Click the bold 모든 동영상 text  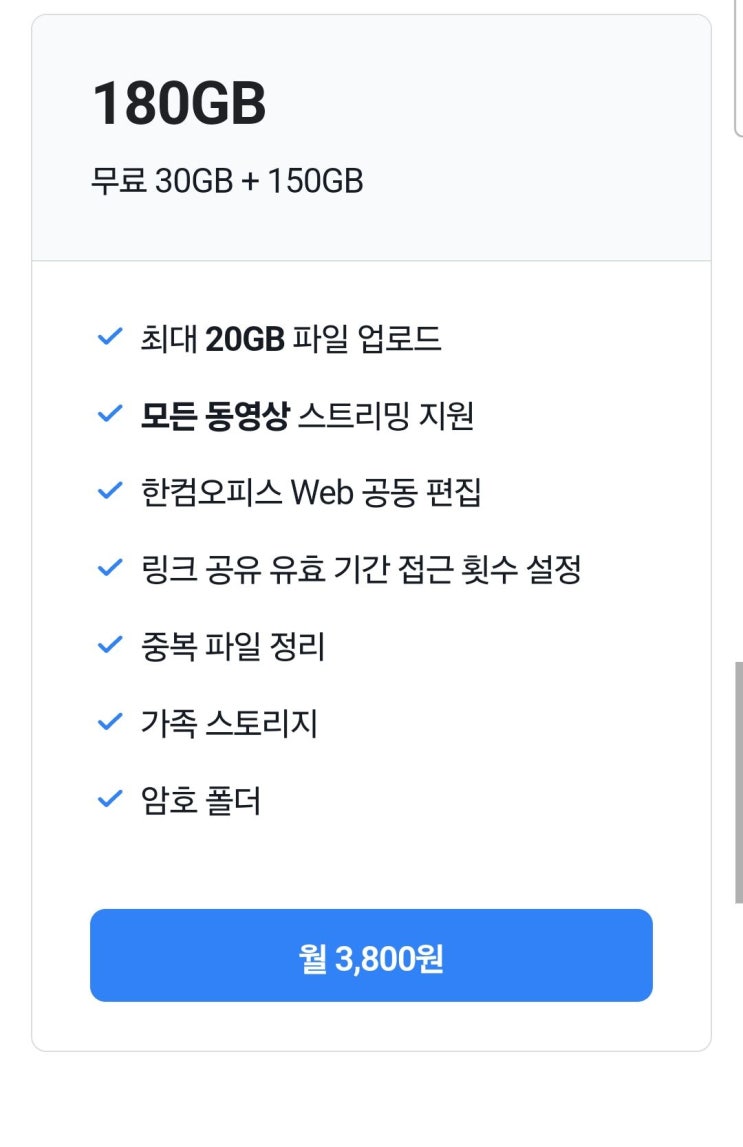[214, 416]
